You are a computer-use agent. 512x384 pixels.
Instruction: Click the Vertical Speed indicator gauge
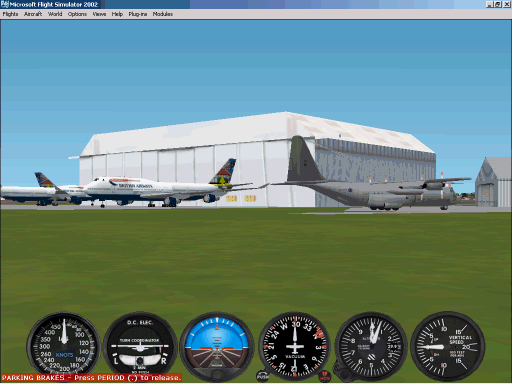447,347
